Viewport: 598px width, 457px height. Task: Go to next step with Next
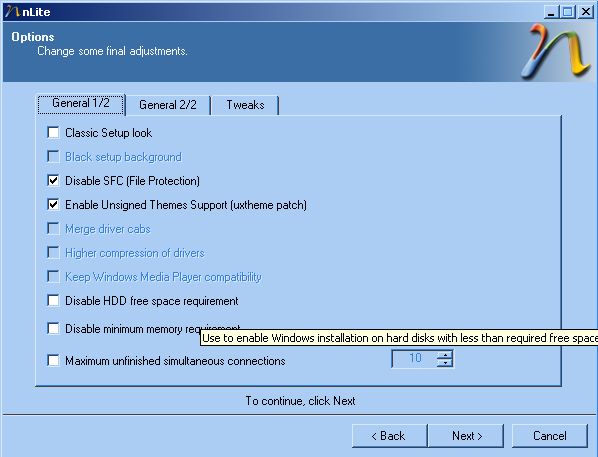[466, 436]
